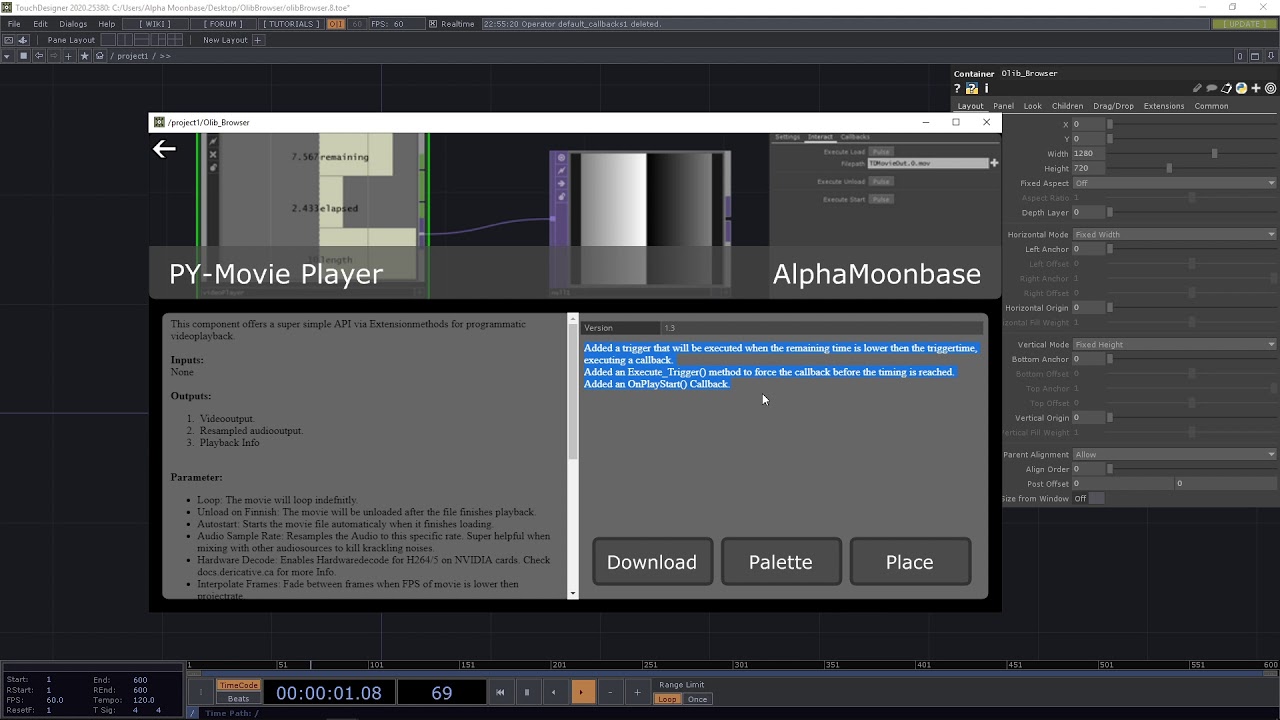Step forward one frame plus button
1280x720 pixels.
click(x=637, y=692)
